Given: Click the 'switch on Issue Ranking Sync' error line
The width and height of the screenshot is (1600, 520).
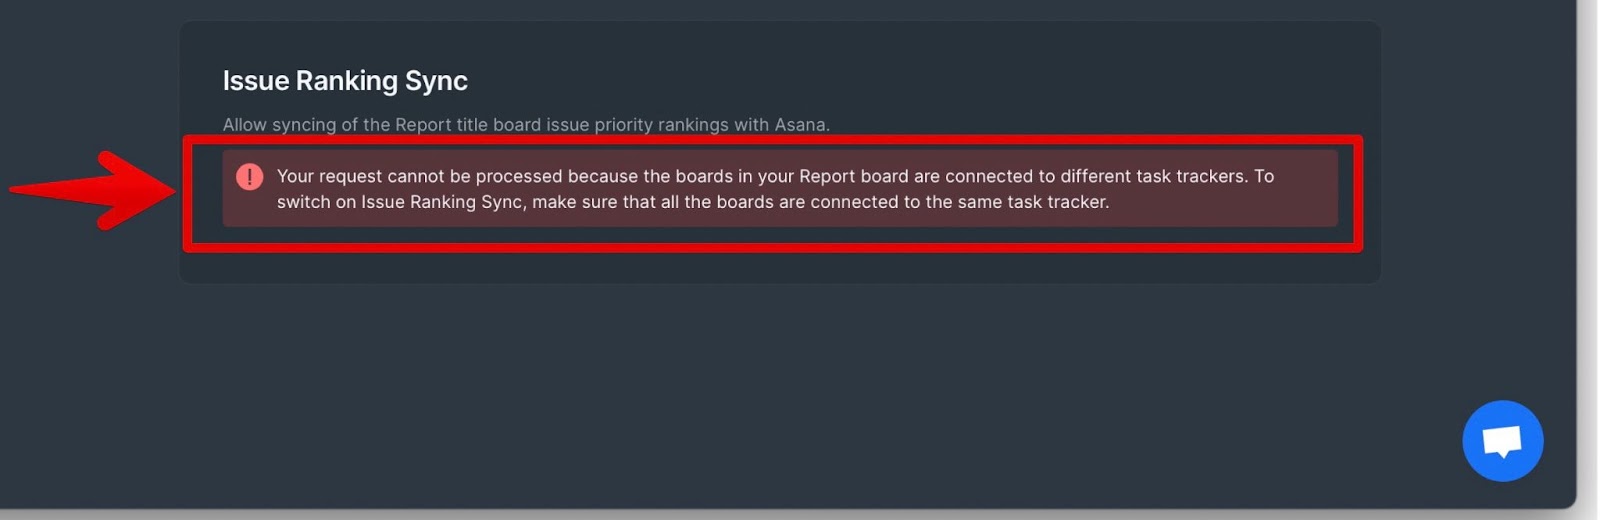Looking at the screenshot, I should (693, 202).
